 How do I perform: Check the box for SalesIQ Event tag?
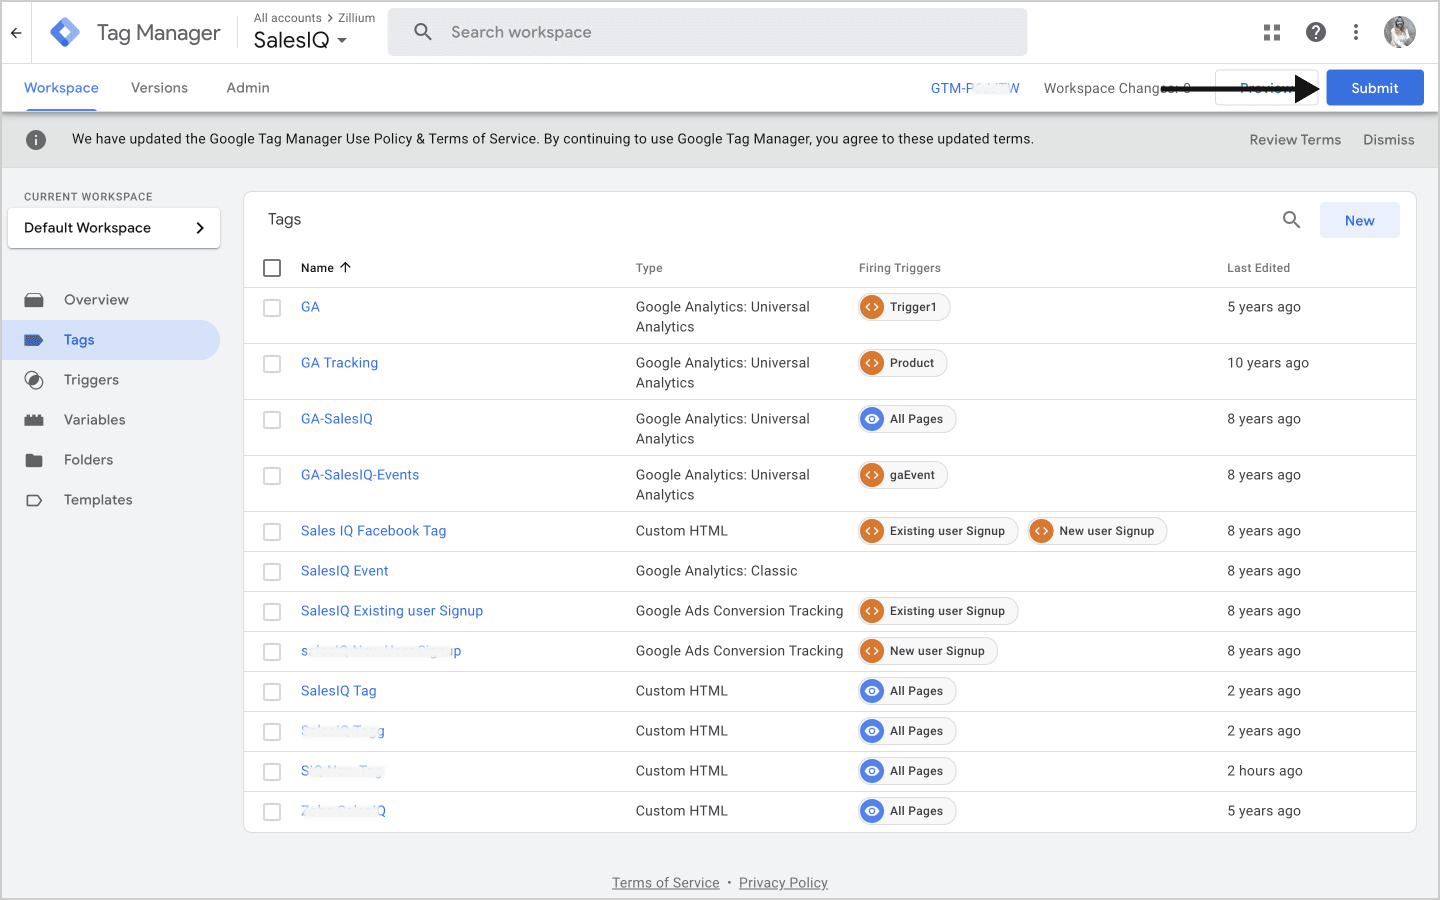pos(272,572)
